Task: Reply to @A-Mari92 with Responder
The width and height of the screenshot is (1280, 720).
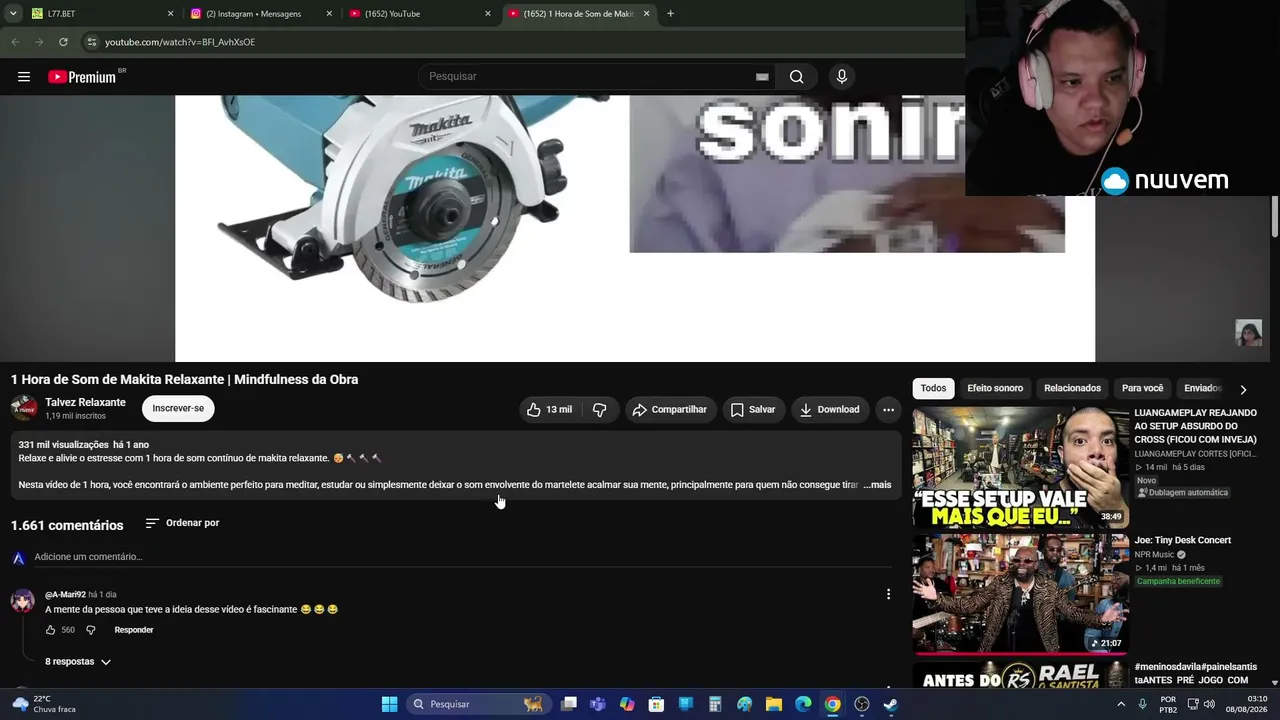Action: 134,630
